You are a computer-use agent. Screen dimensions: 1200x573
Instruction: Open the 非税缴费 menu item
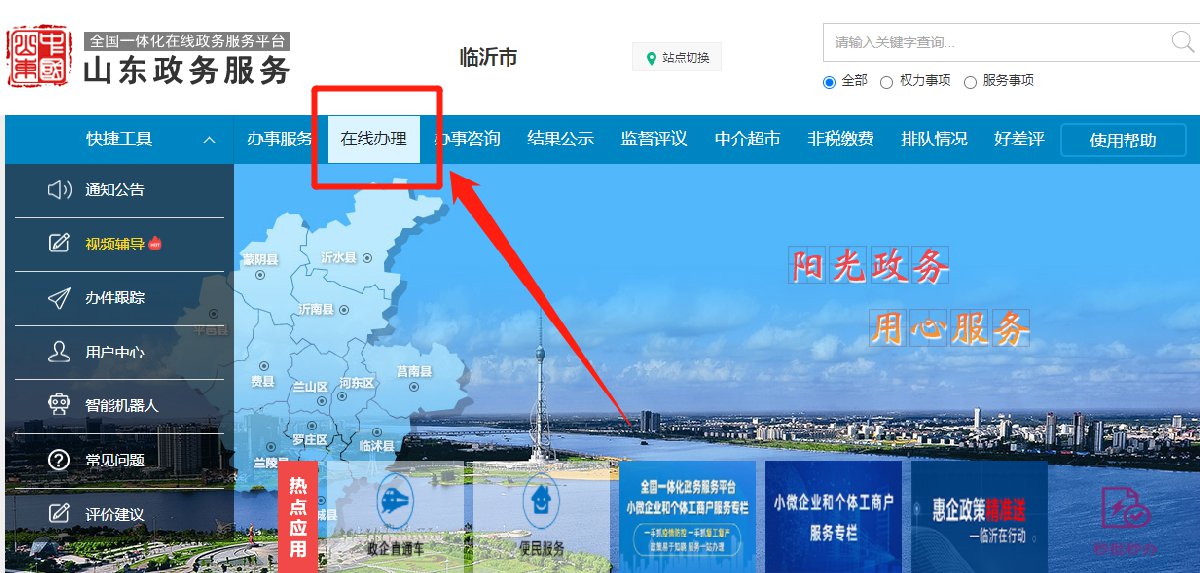click(x=841, y=139)
